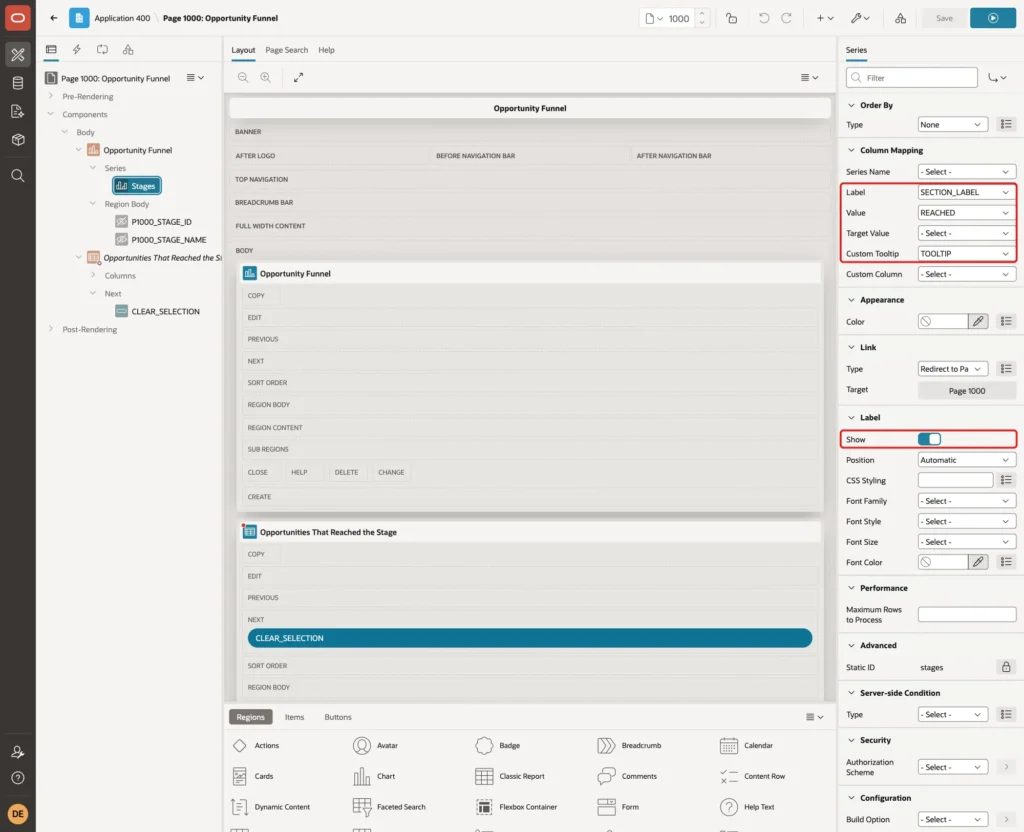
Task: Toggle the Label Show switch
Action: 929,440
